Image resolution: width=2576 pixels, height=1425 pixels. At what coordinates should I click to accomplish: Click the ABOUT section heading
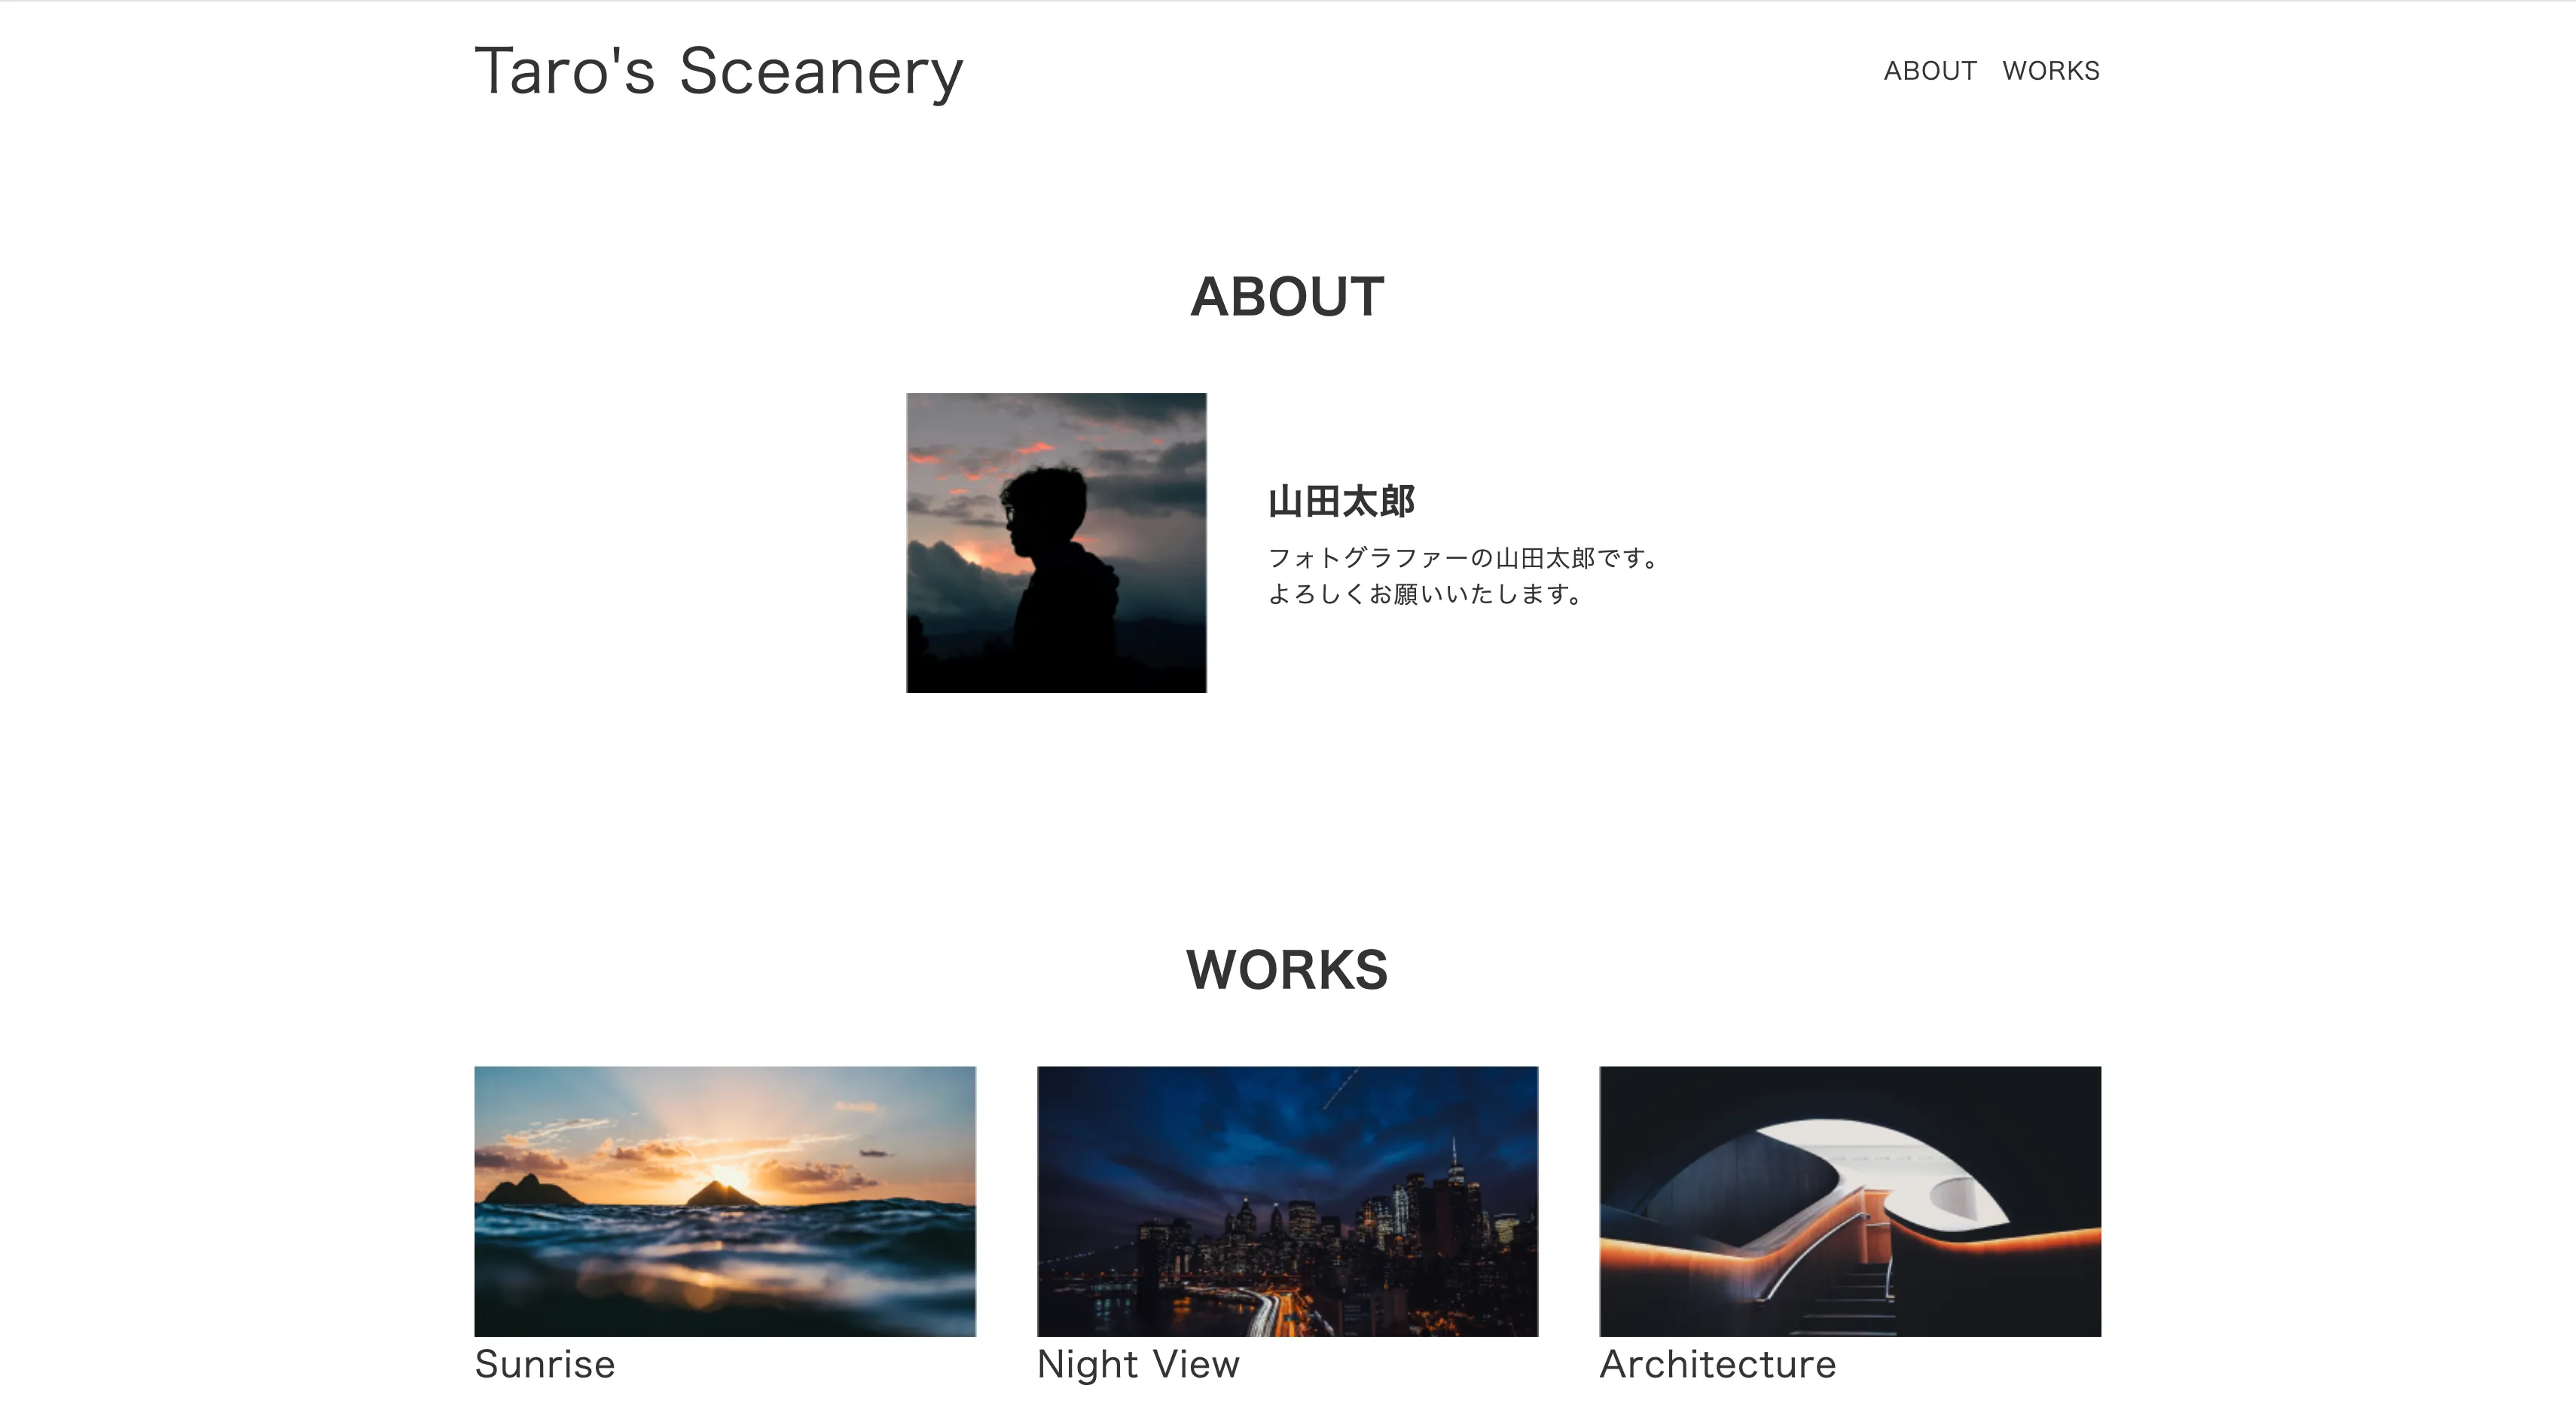click(1288, 295)
